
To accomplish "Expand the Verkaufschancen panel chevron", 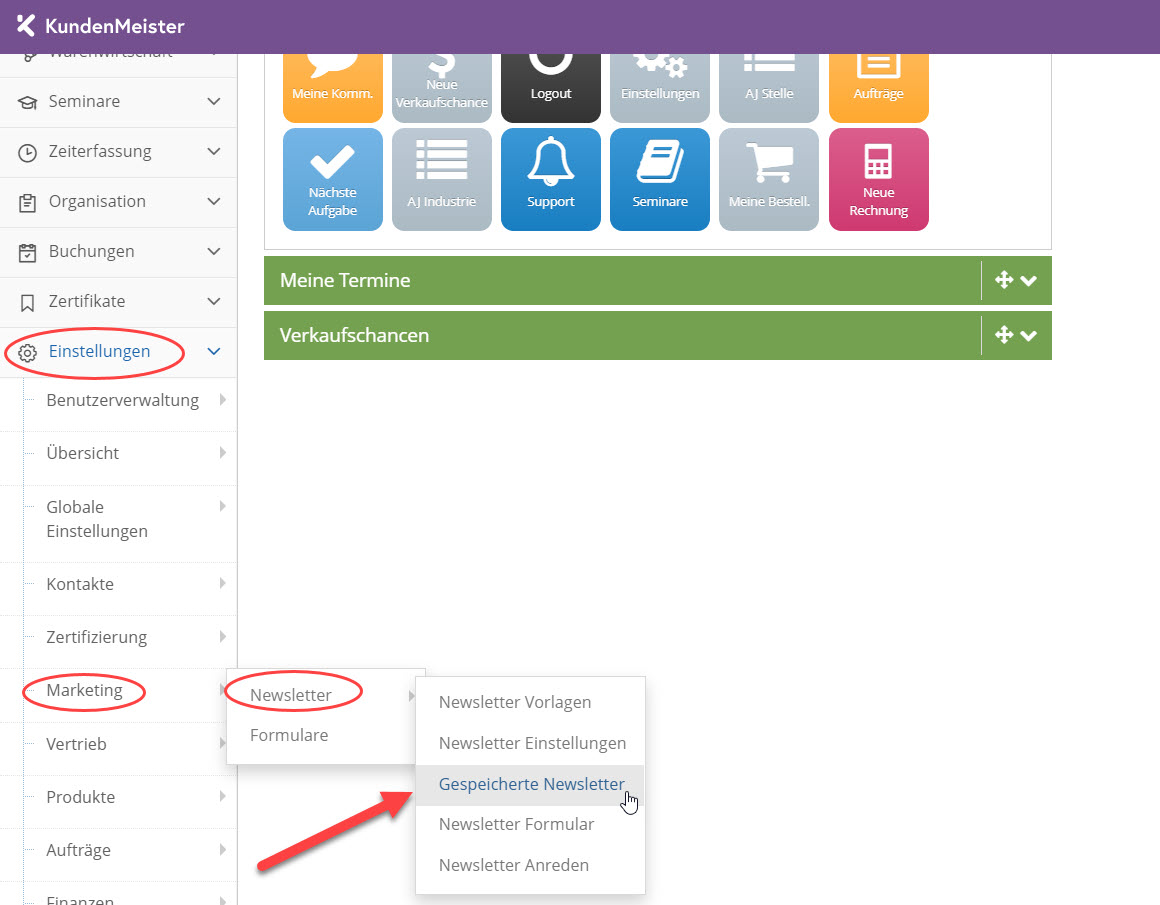I will tap(1028, 335).
